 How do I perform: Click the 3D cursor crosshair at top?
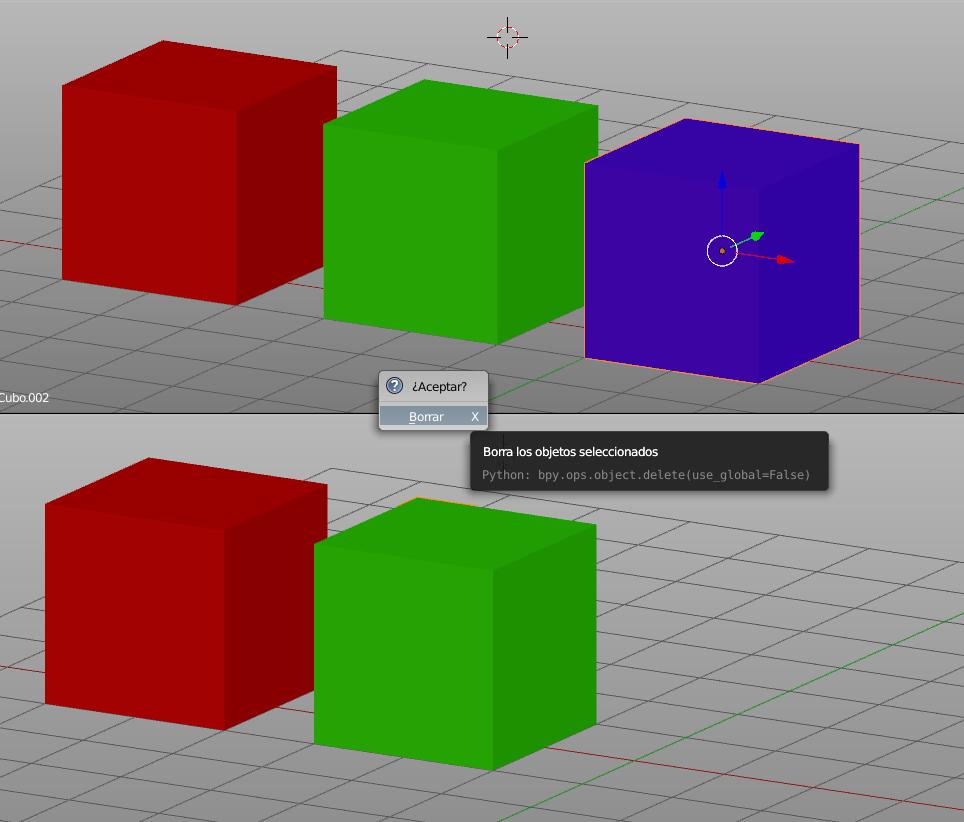click(507, 38)
